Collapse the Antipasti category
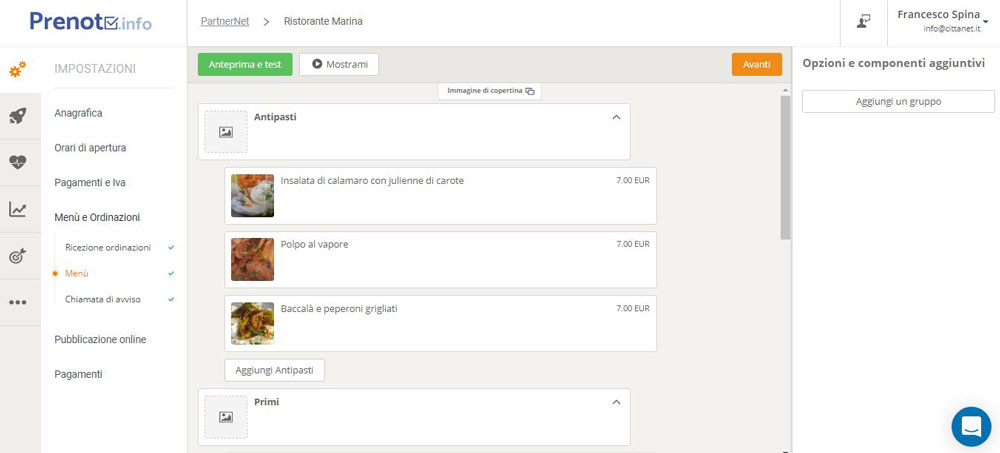Image resolution: width=1000 pixels, height=453 pixels. (616, 118)
